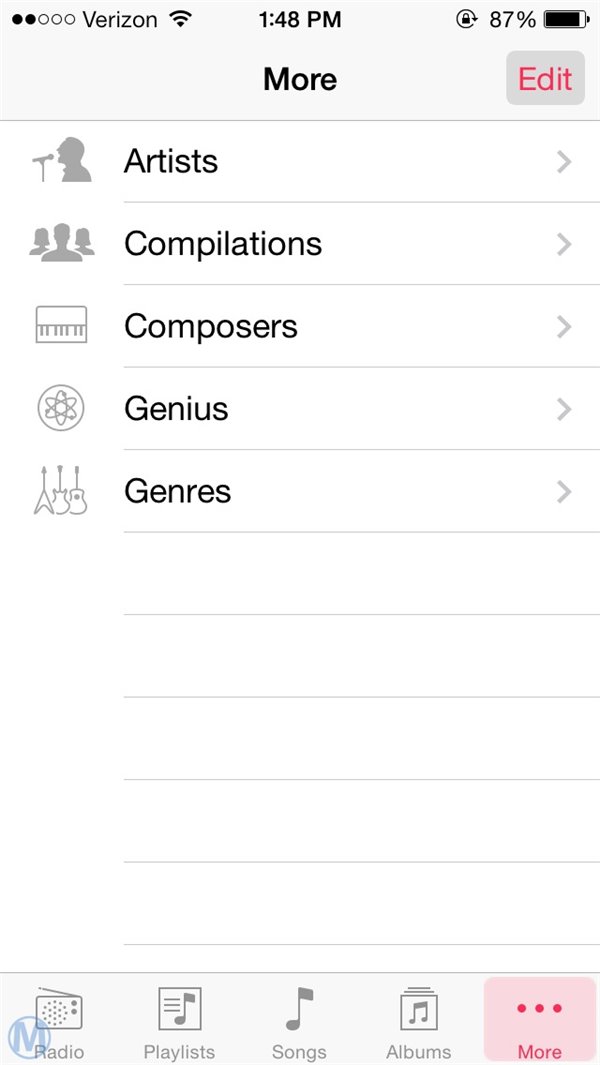Open the Genres list item label
This screenshot has height=1065, width=600.
tap(177, 491)
